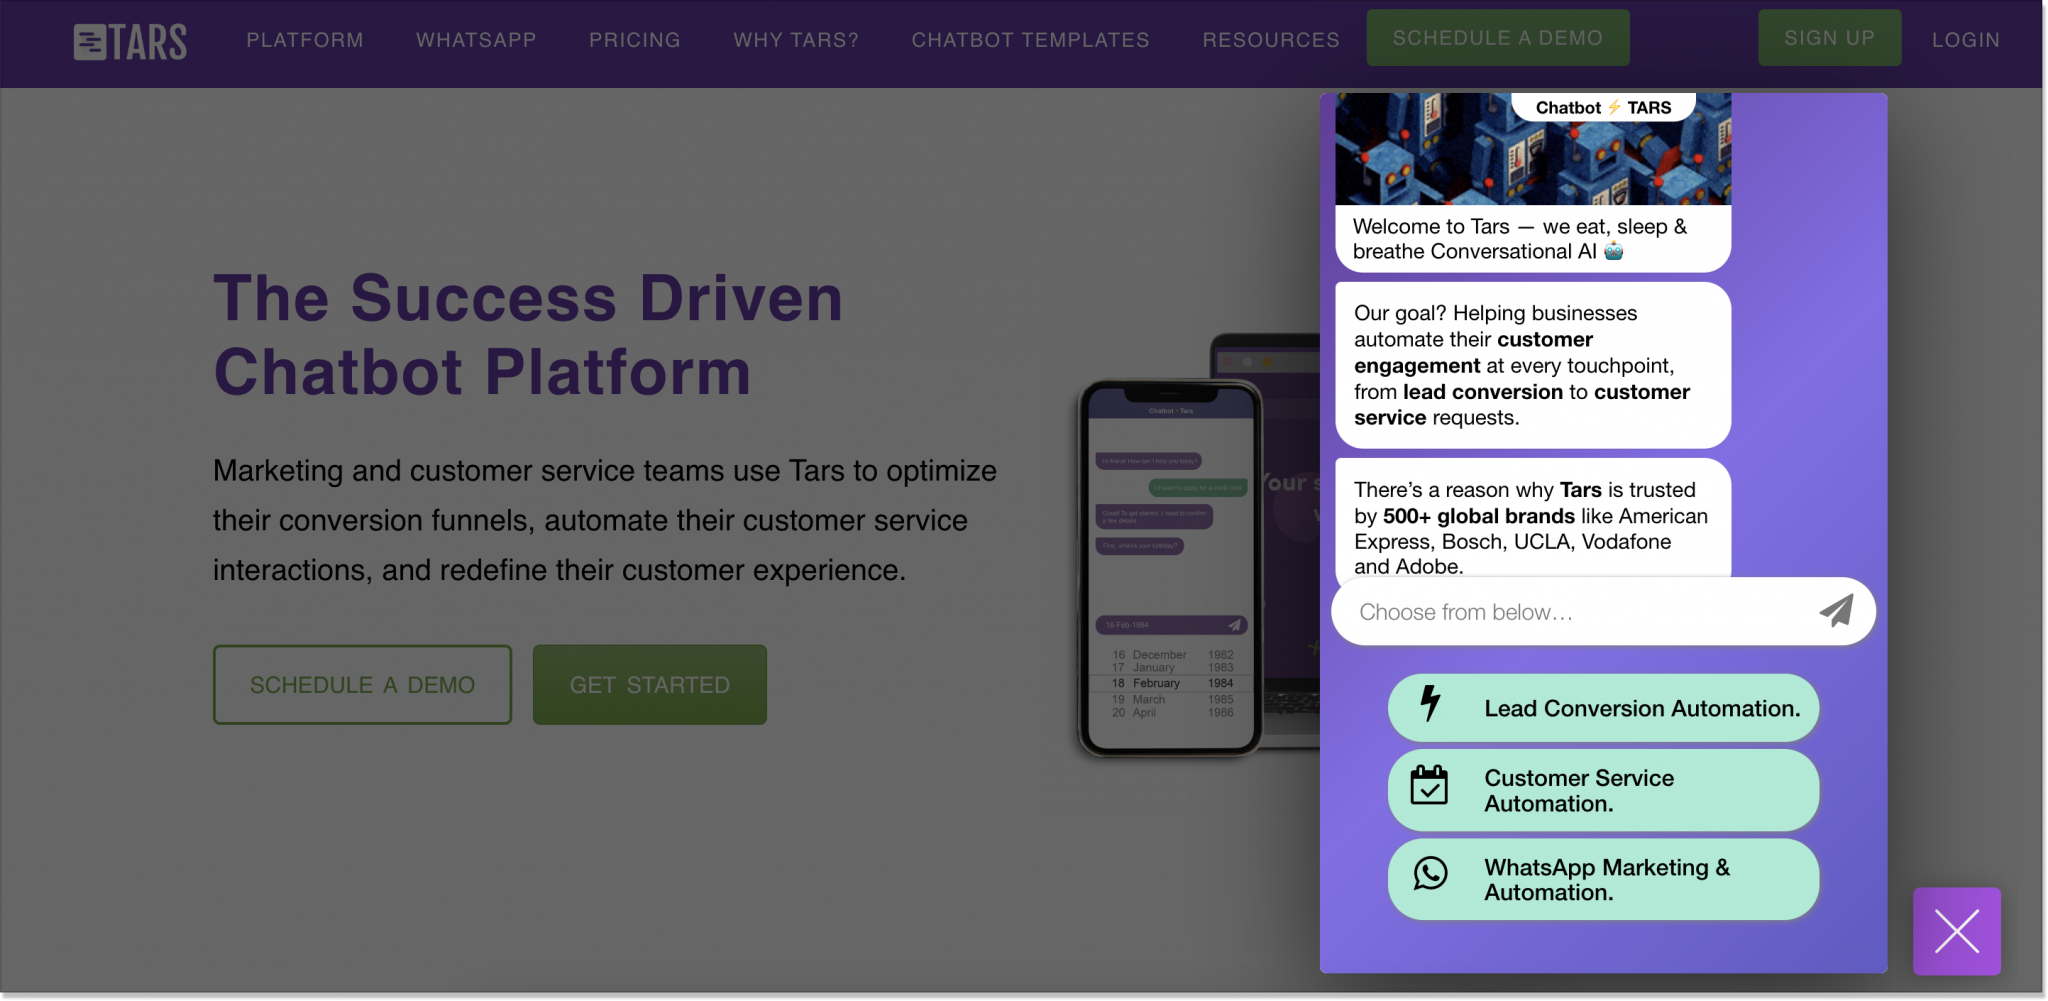Open the CHATBOT TEMPLATES menu item
This screenshot has width=2048, height=1001.
(x=1030, y=40)
